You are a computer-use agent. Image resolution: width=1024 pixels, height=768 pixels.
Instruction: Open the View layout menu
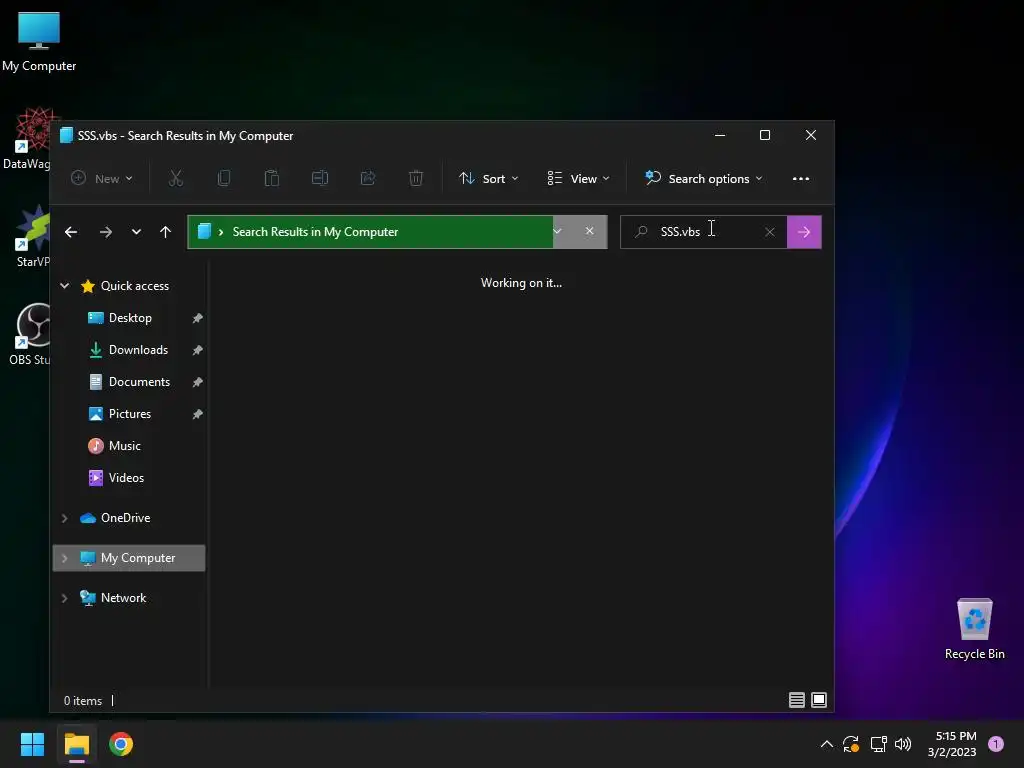click(x=578, y=178)
